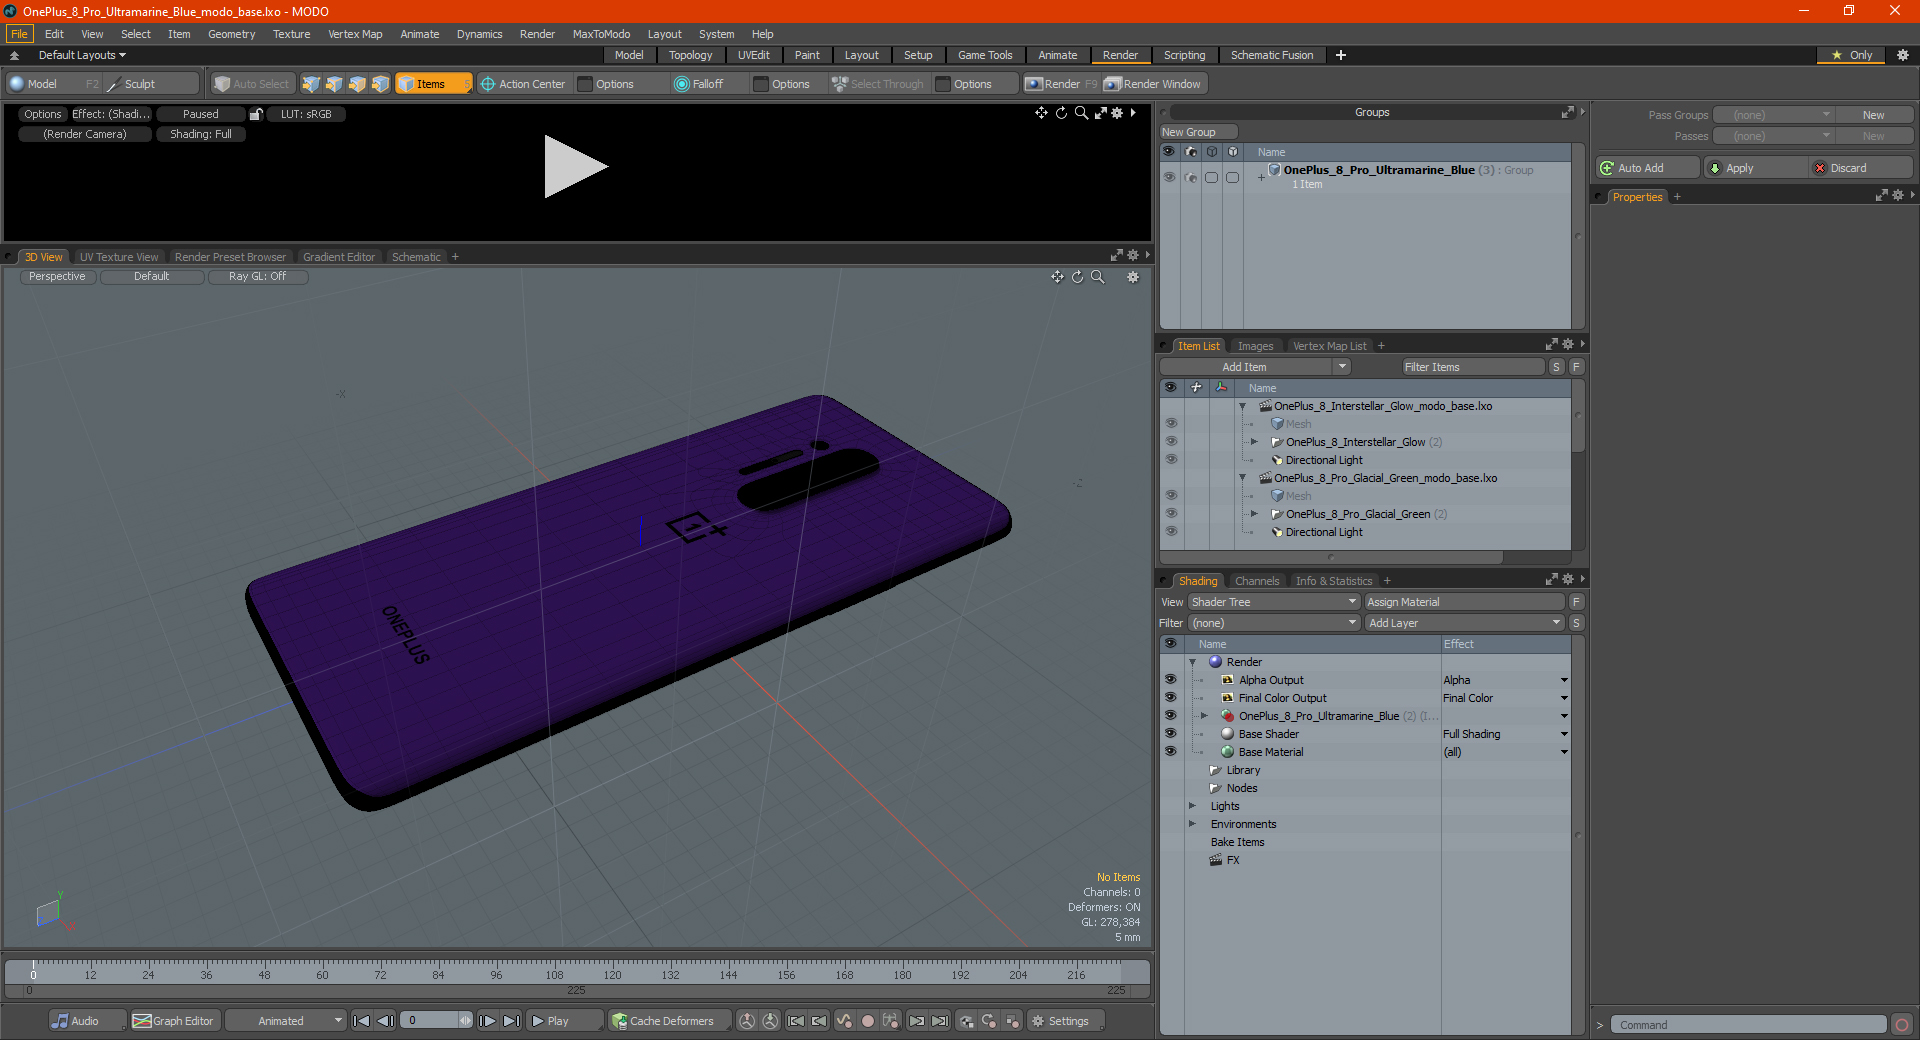Toggle visibility of Alpha Output
This screenshot has width=1920, height=1040.
click(x=1170, y=680)
